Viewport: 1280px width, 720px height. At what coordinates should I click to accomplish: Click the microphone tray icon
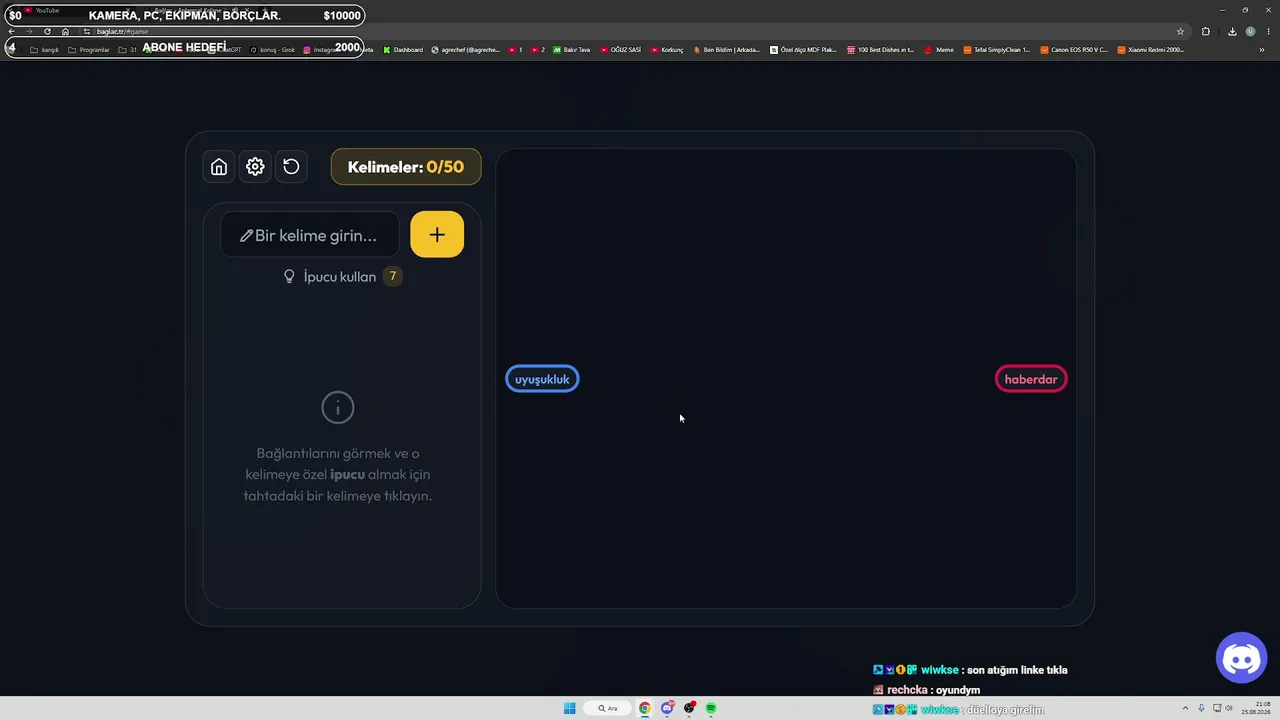(1201, 708)
